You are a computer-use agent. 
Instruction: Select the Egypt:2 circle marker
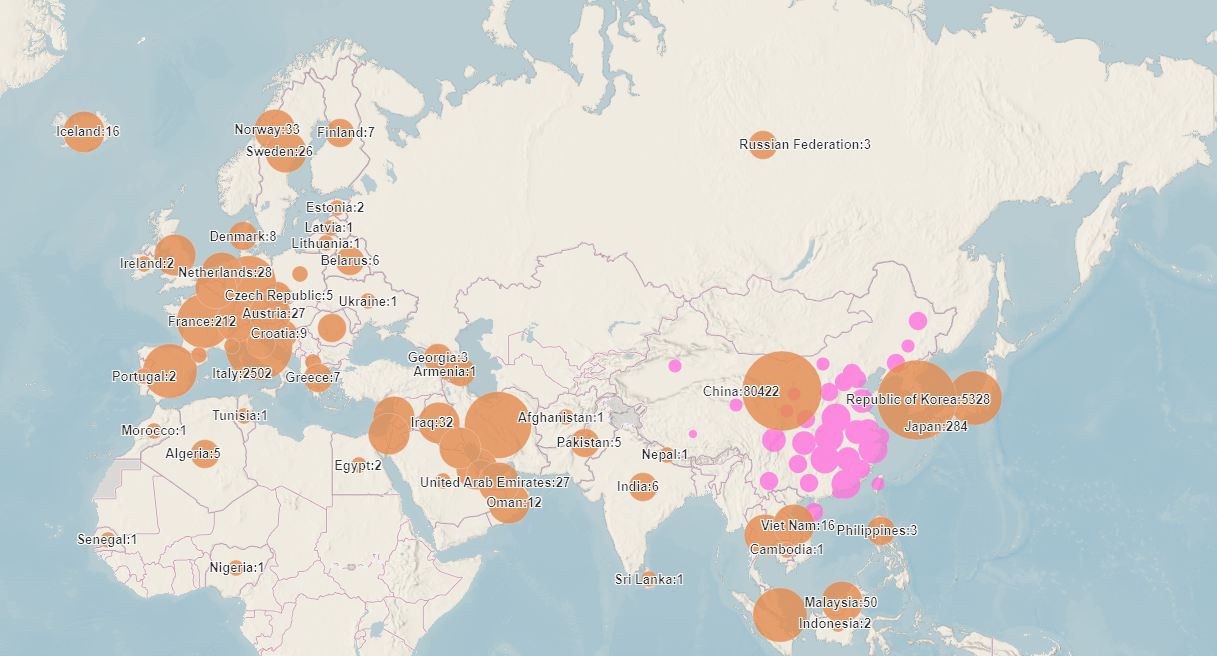click(x=359, y=465)
